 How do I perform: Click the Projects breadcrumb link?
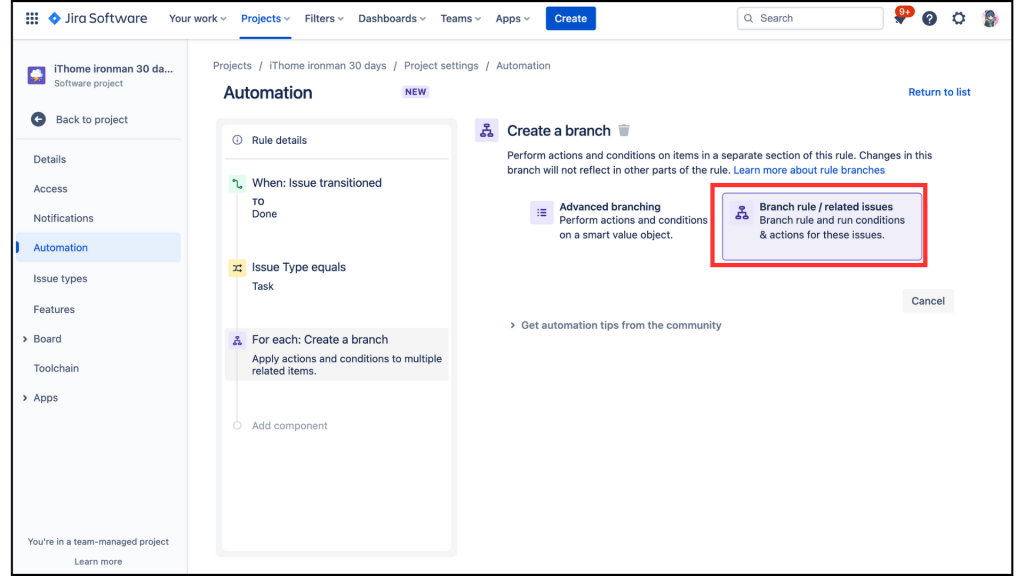232,65
